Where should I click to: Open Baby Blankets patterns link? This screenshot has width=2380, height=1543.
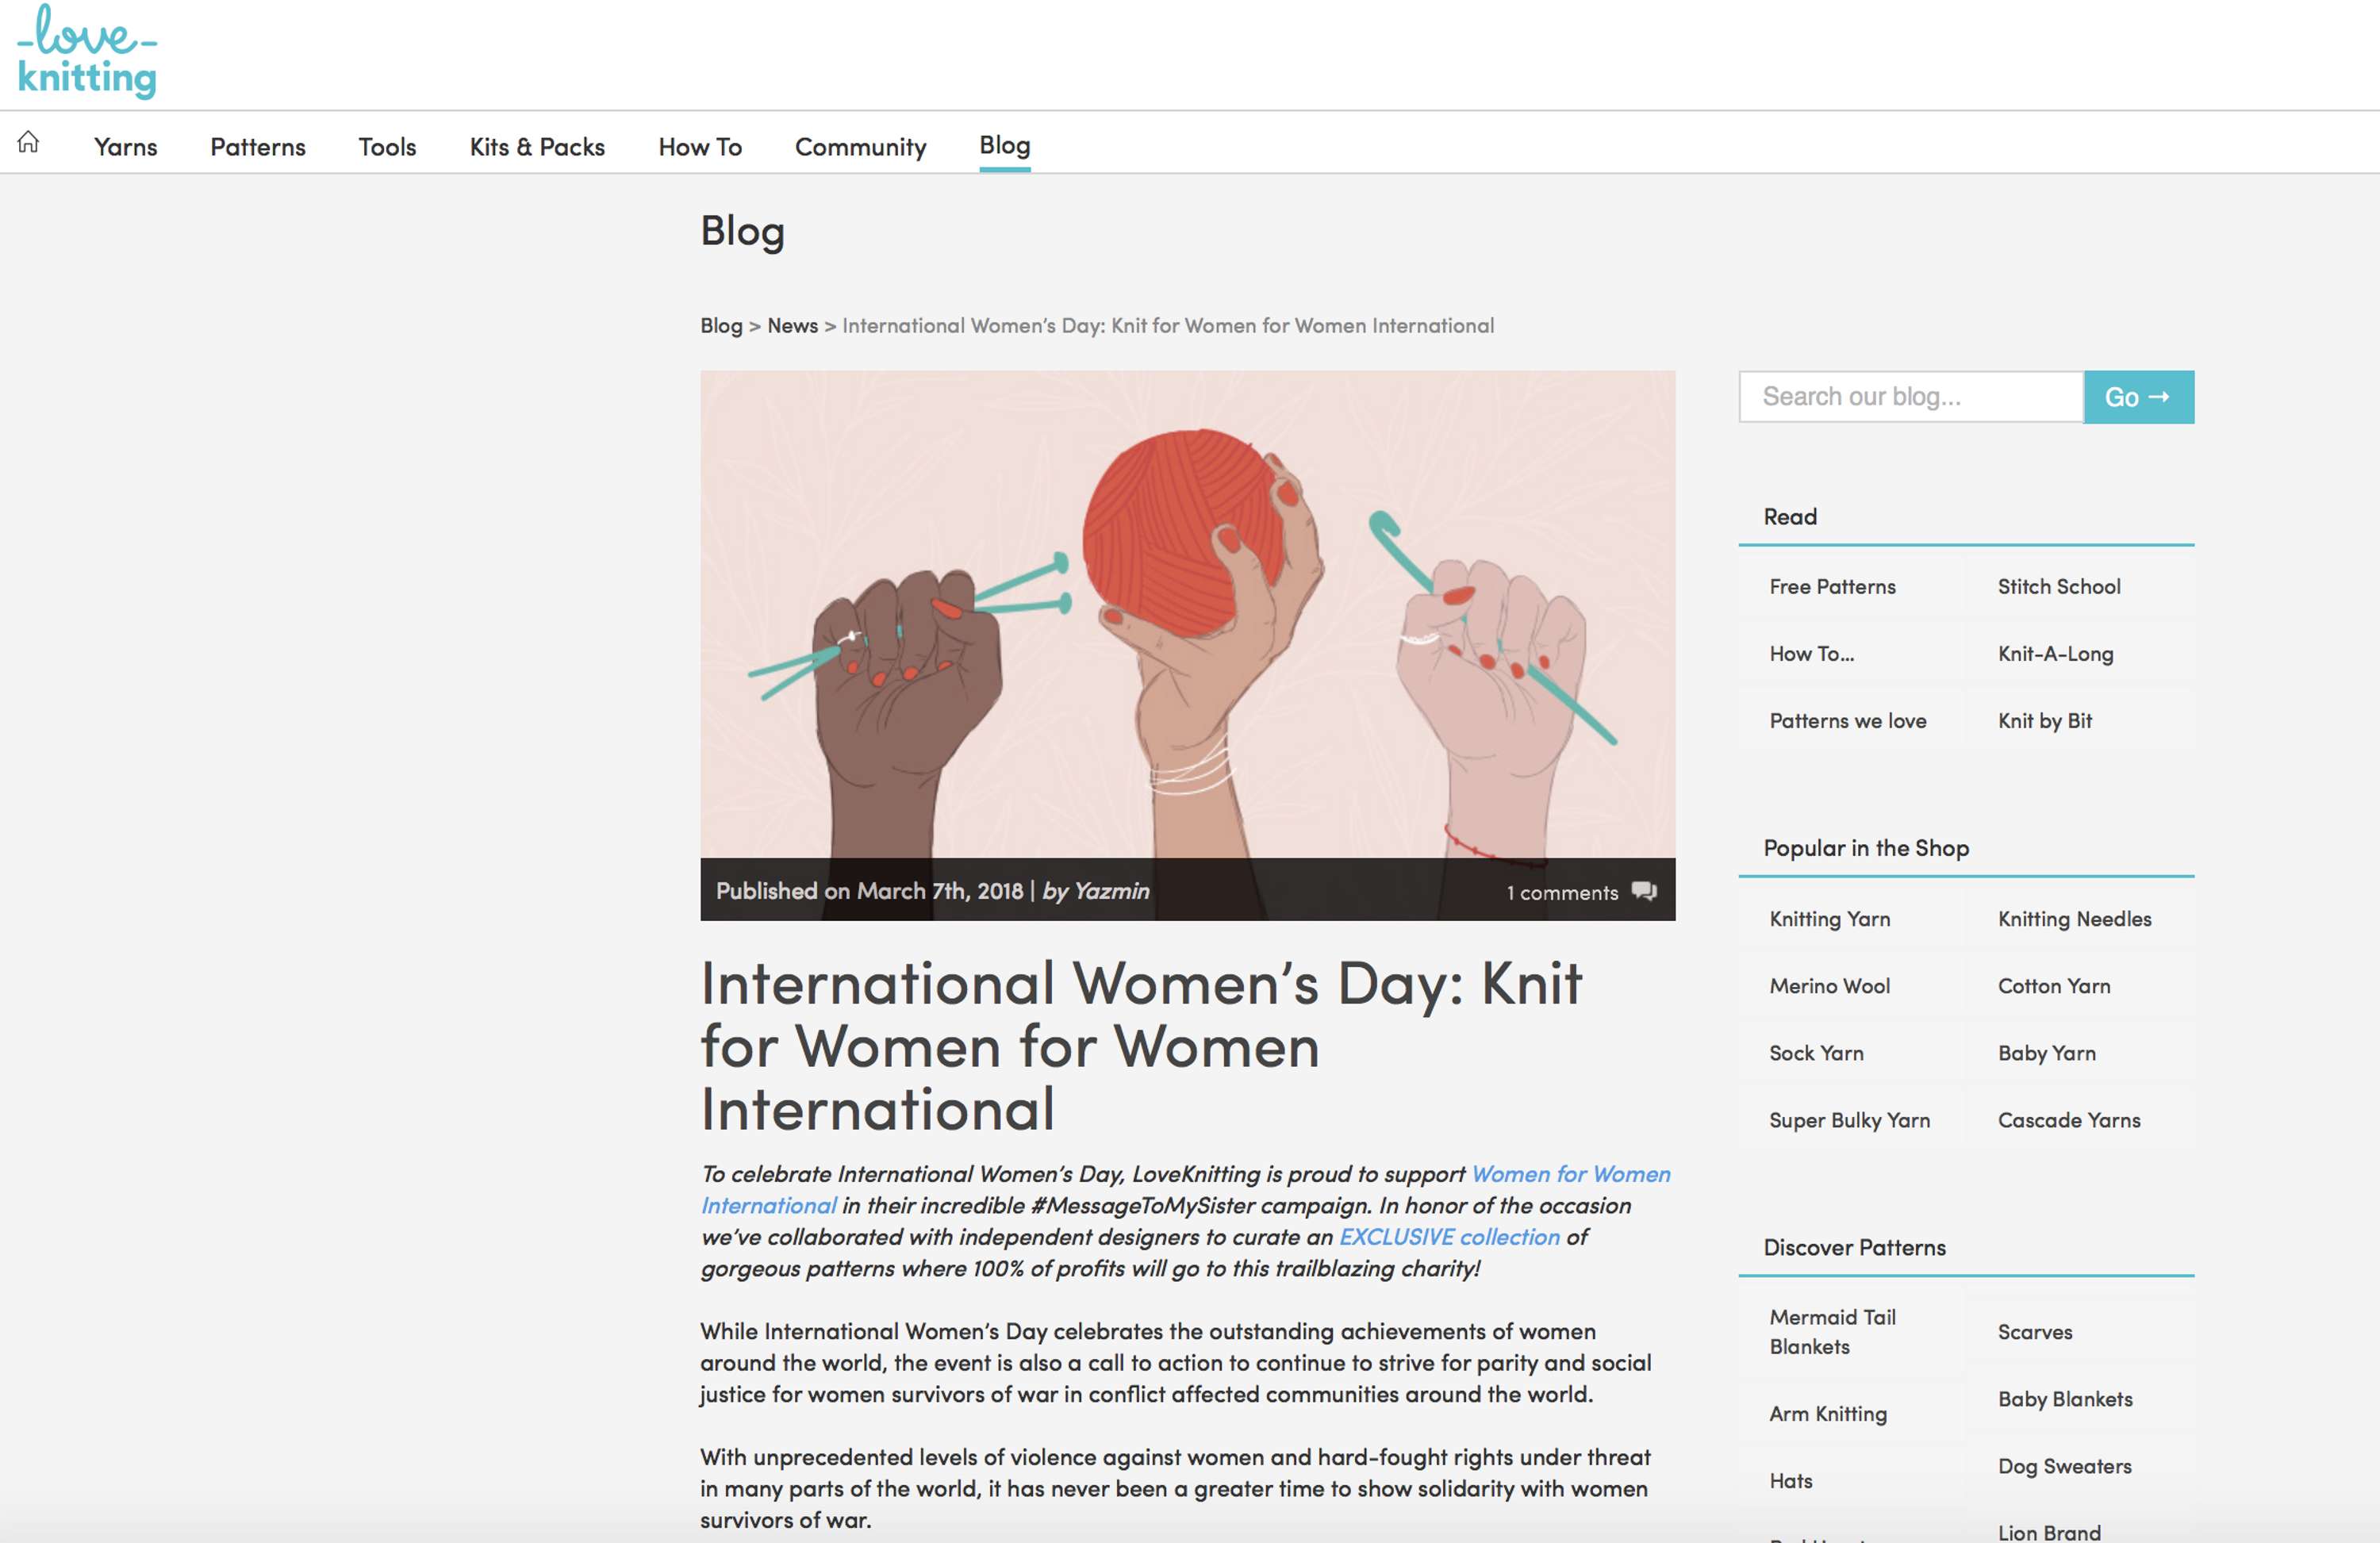(2065, 1399)
